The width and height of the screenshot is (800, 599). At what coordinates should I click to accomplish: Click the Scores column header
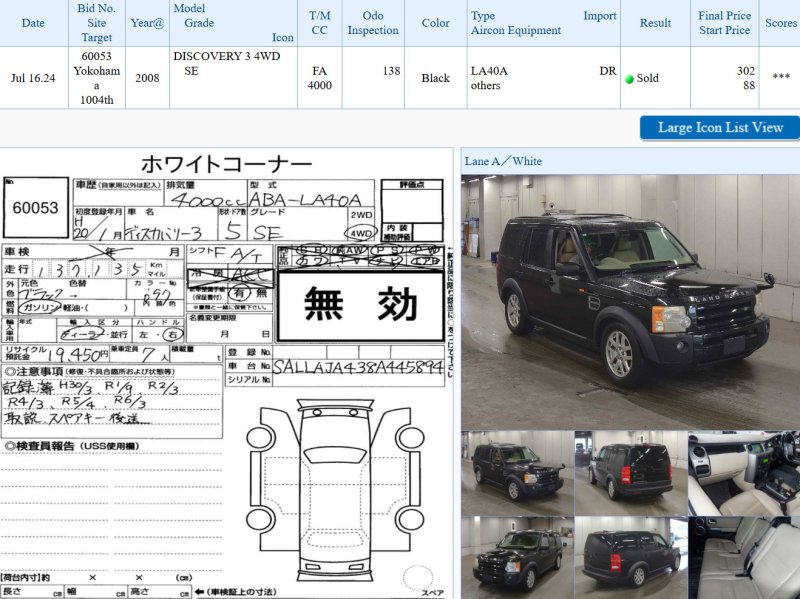point(780,23)
